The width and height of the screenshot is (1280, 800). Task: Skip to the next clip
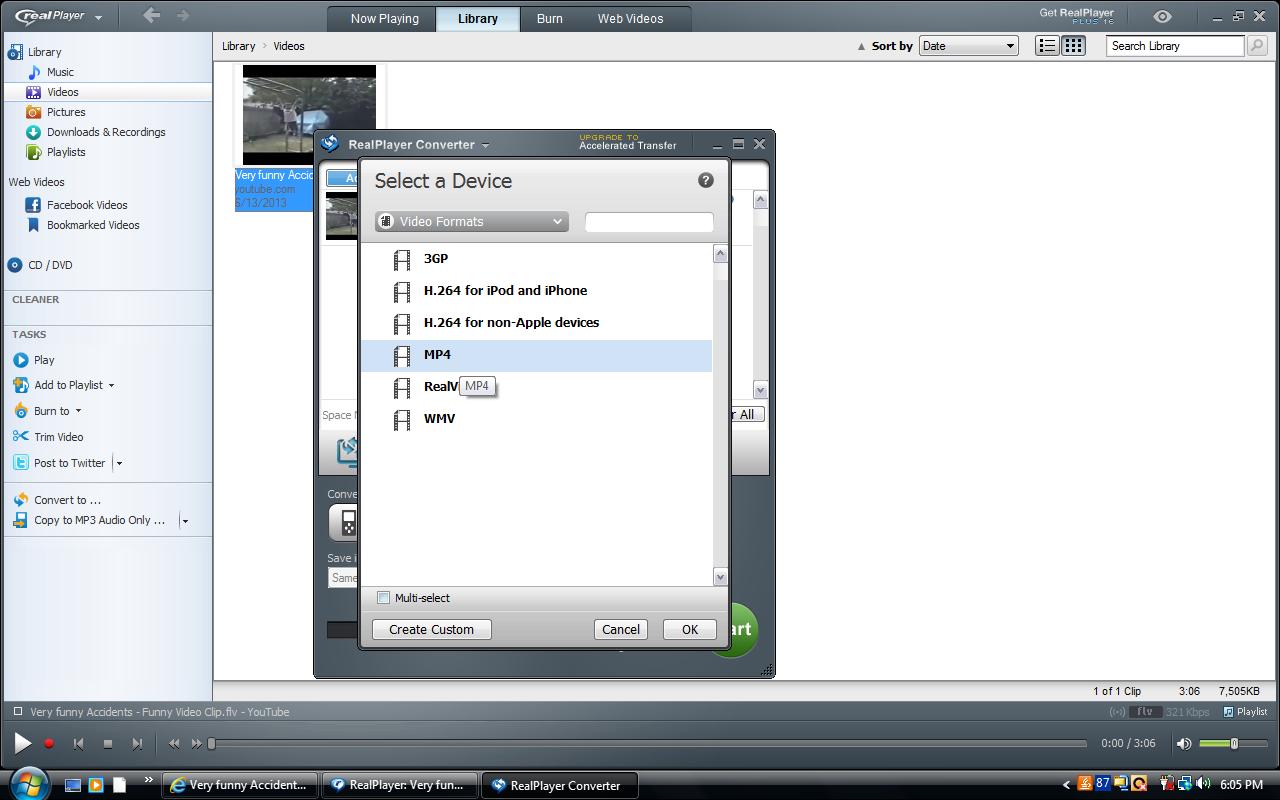137,743
